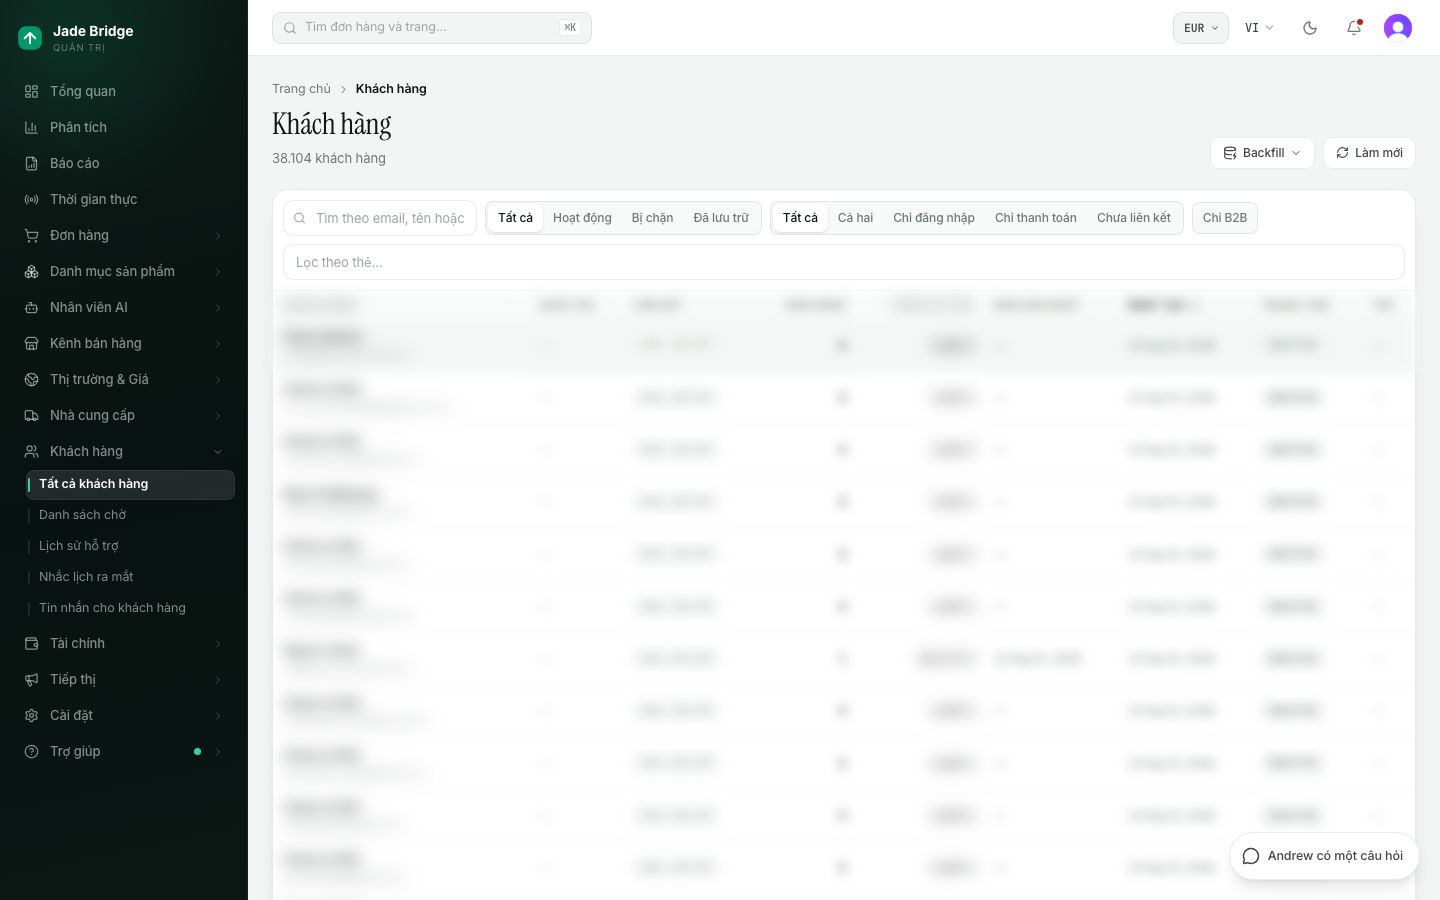Open Thời gian thực broadcast icon
1440x900 pixels.
[31, 199]
